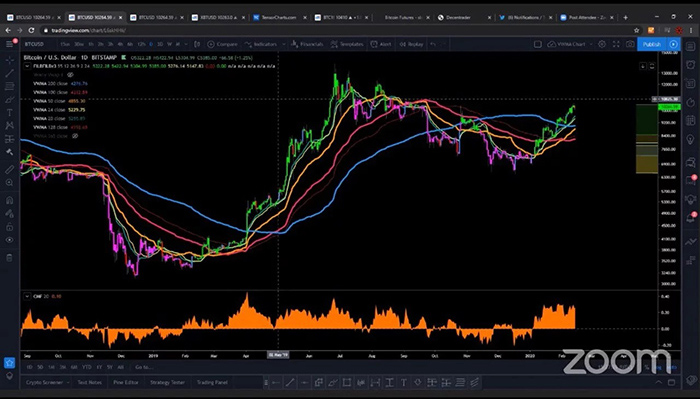This screenshot has width=700, height=399.
Task: Enter fullscreen mode with the expand icon
Action: tap(616, 44)
